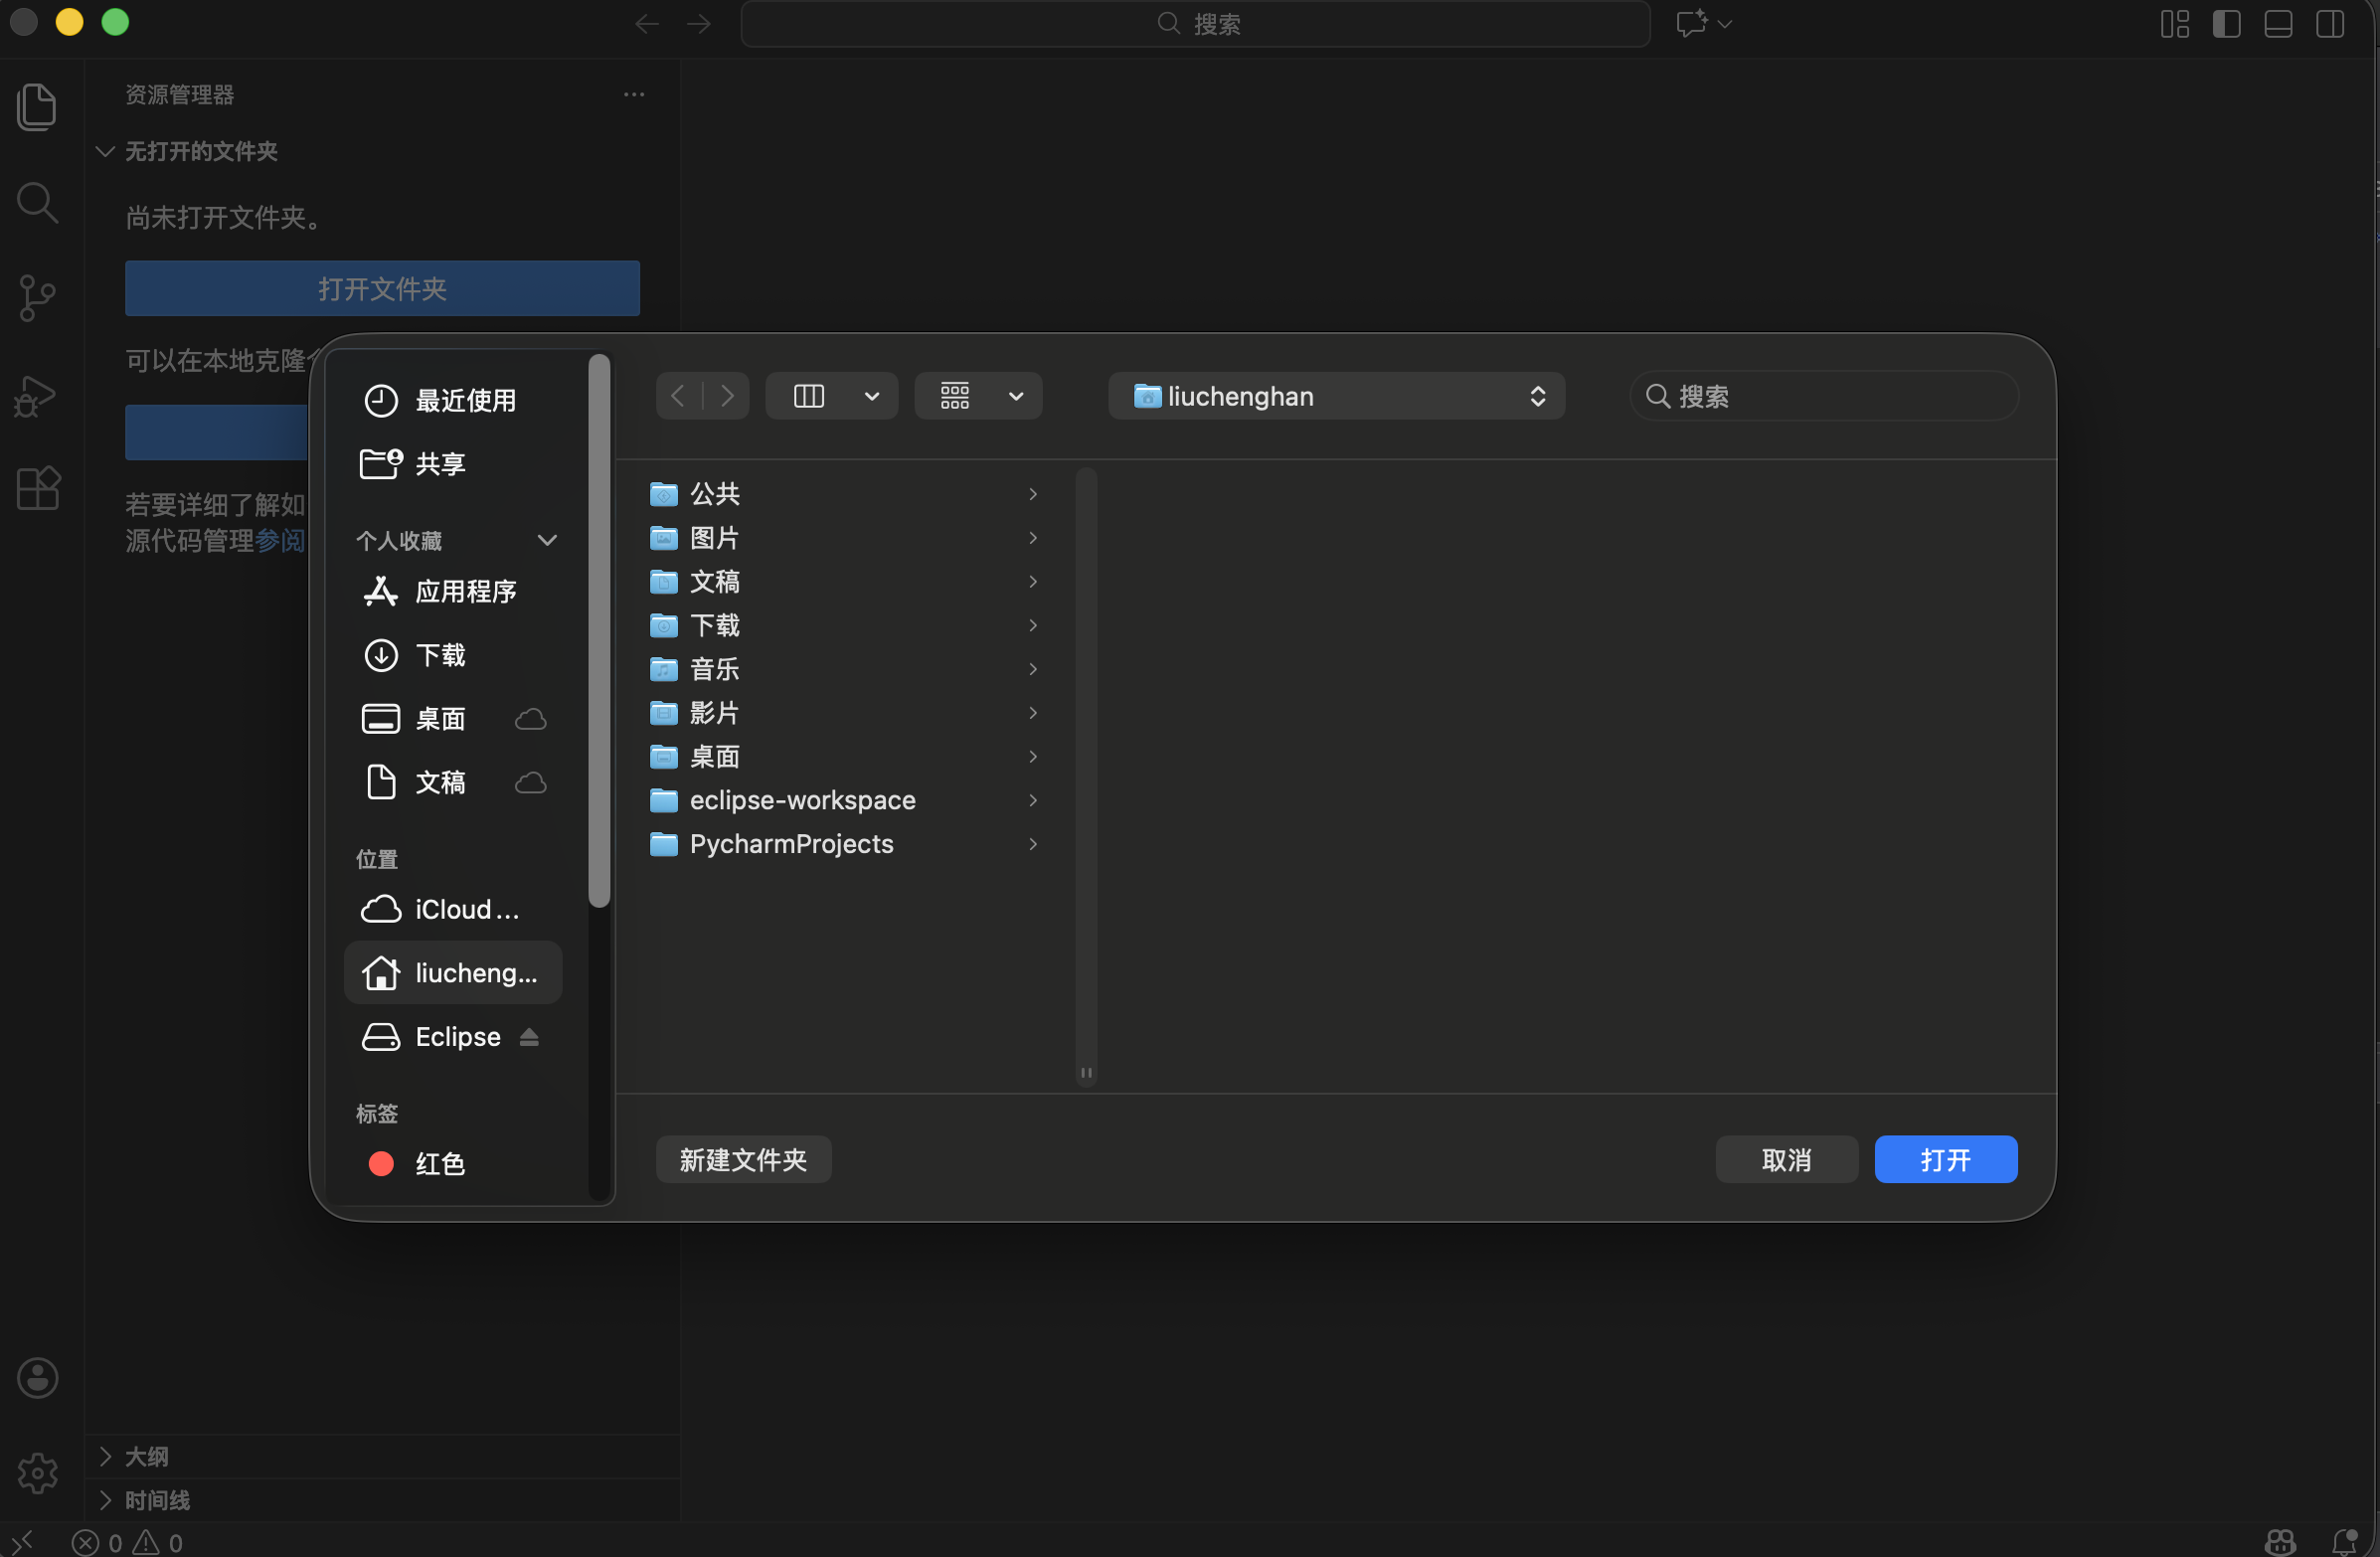This screenshot has height=1557, width=2380.
Task: Toggle the primary side bar layout button
Action: click(x=2226, y=24)
